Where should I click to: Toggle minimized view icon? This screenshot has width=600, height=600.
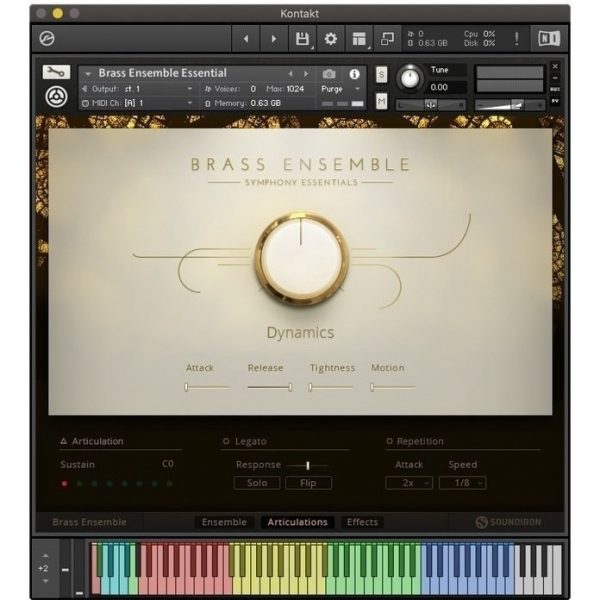(387, 39)
